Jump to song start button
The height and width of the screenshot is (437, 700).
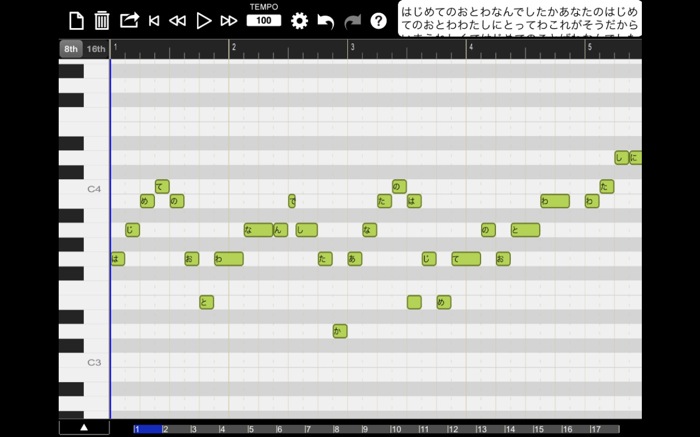tap(154, 21)
